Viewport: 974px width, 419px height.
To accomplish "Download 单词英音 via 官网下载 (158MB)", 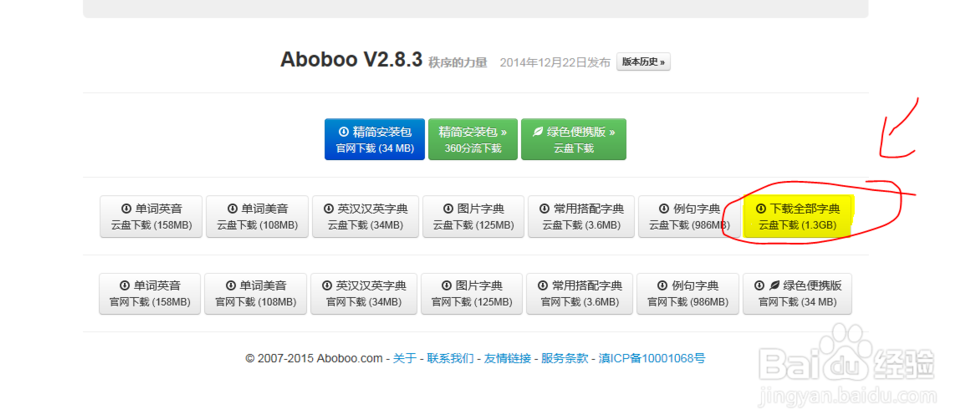I will (x=151, y=293).
